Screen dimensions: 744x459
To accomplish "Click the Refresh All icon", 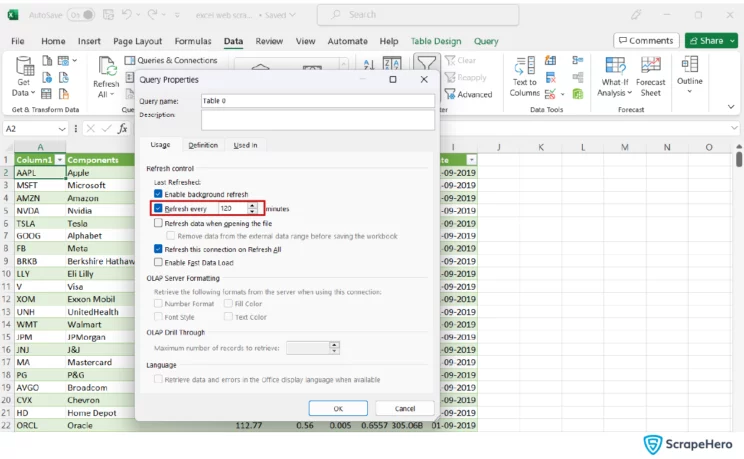I will (107, 66).
